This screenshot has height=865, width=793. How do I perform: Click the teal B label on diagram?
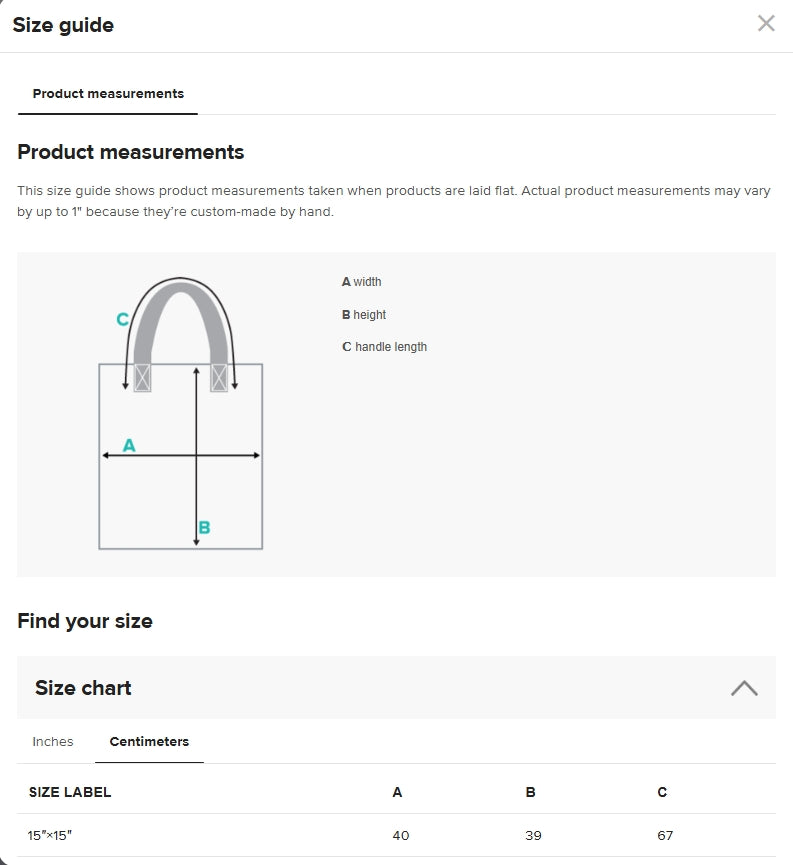(204, 527)
